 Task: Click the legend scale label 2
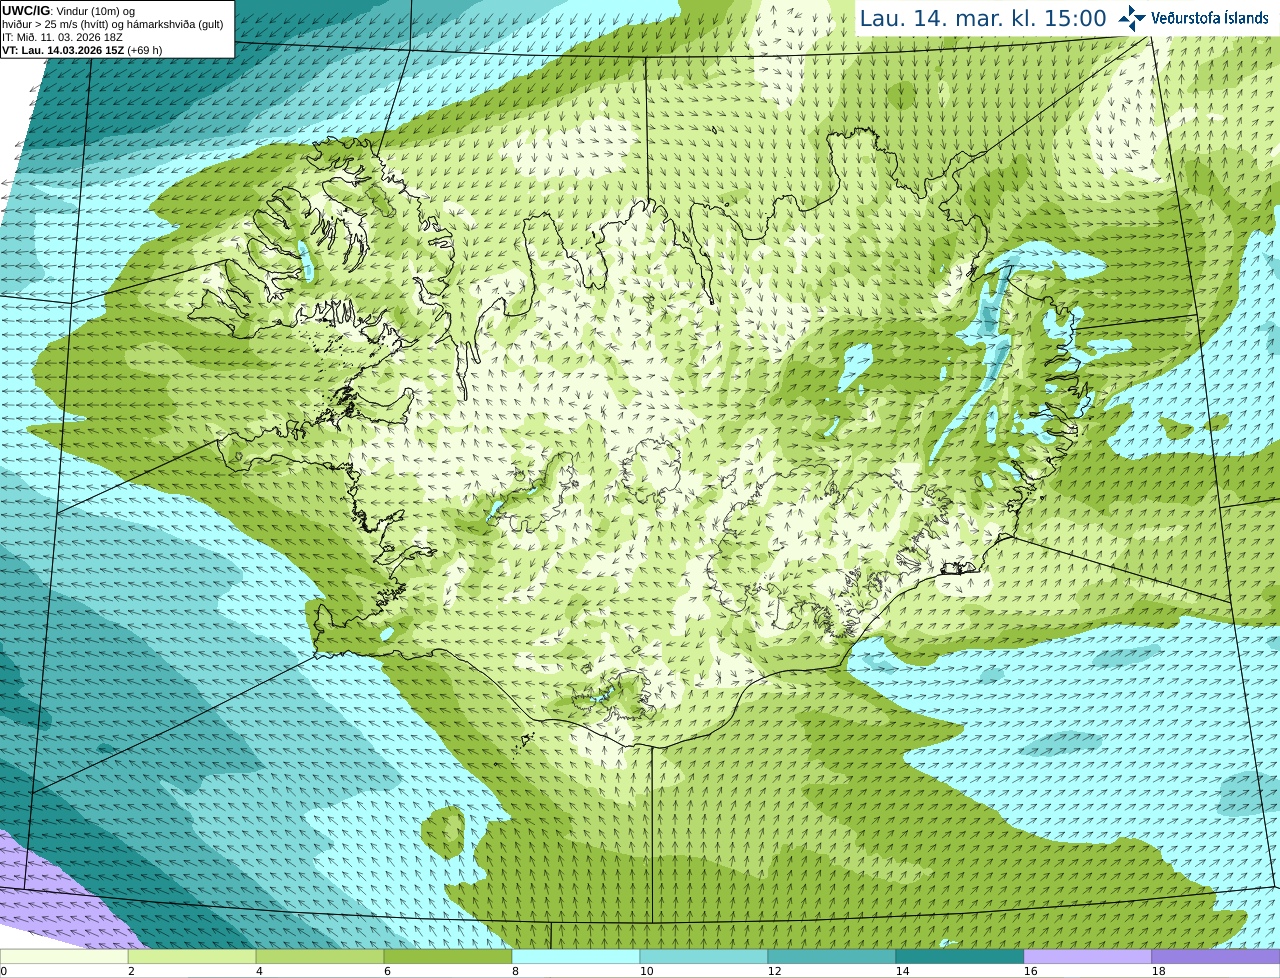click(131, 971)
